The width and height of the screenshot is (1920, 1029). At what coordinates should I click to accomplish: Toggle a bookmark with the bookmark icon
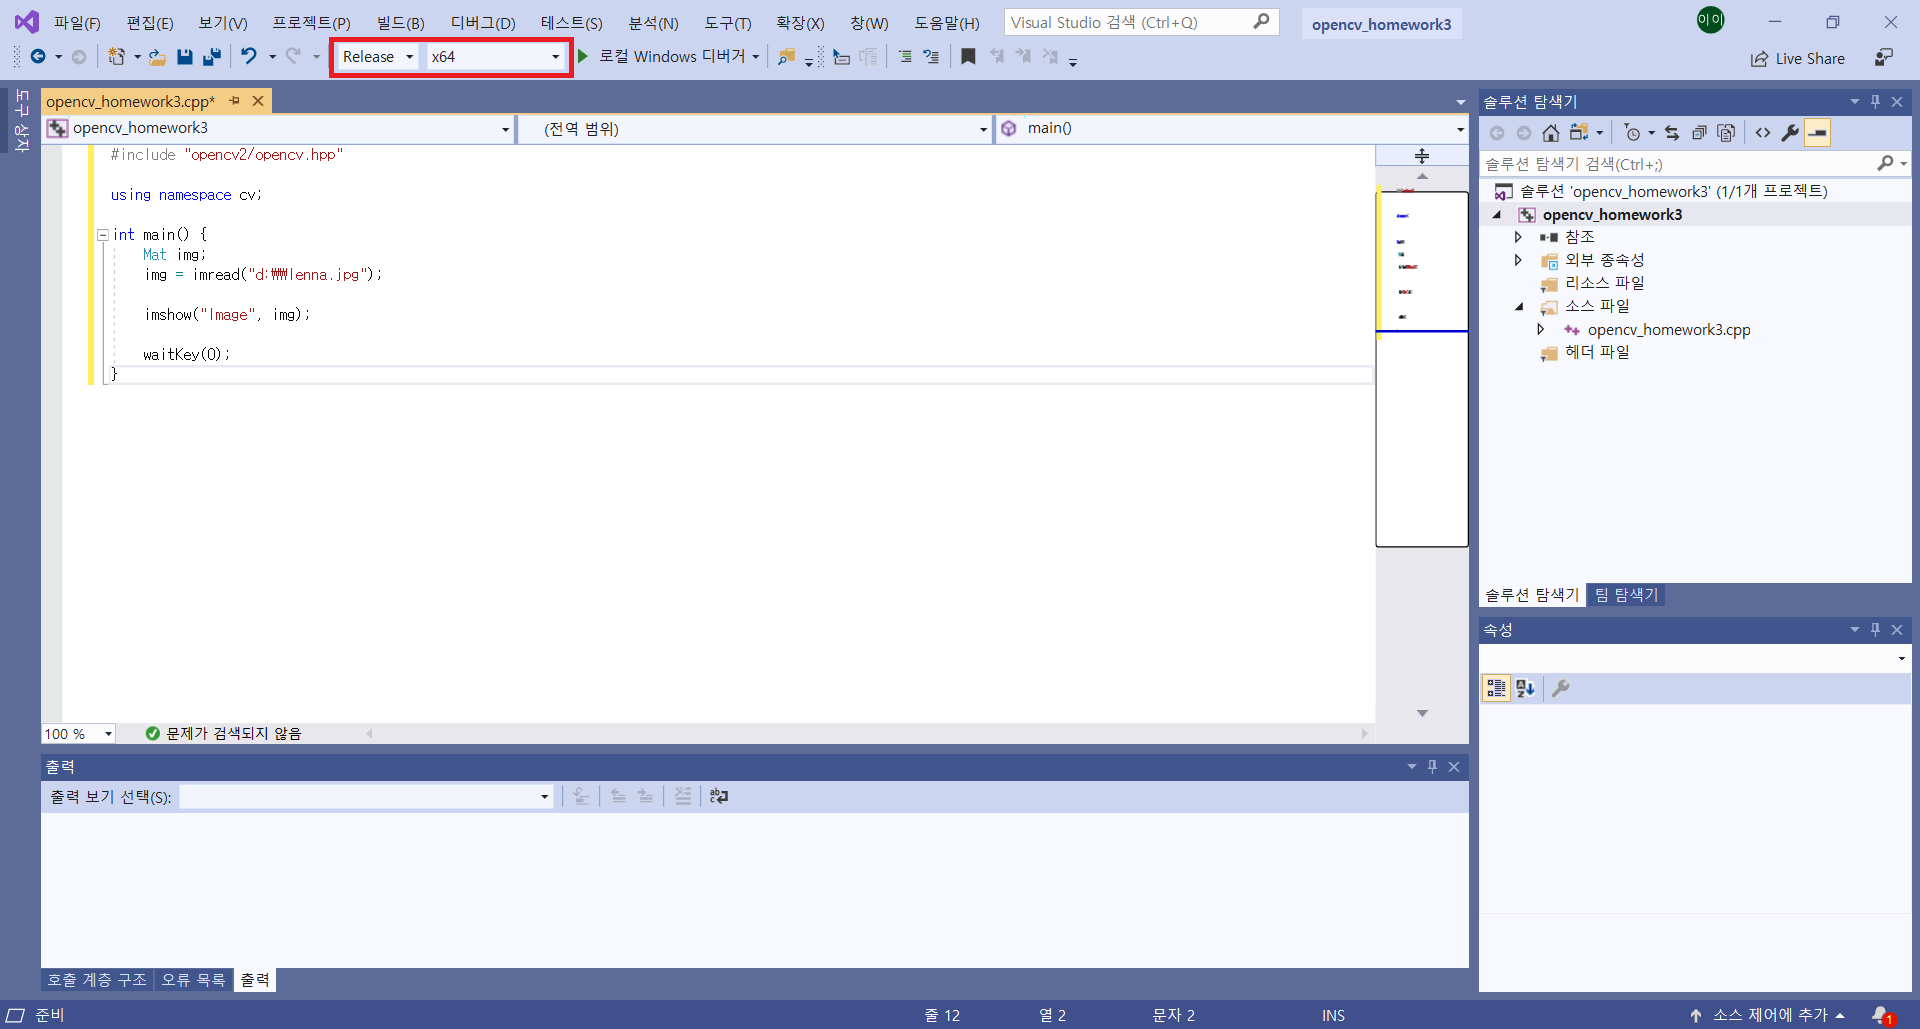click(x=968, y=57)
